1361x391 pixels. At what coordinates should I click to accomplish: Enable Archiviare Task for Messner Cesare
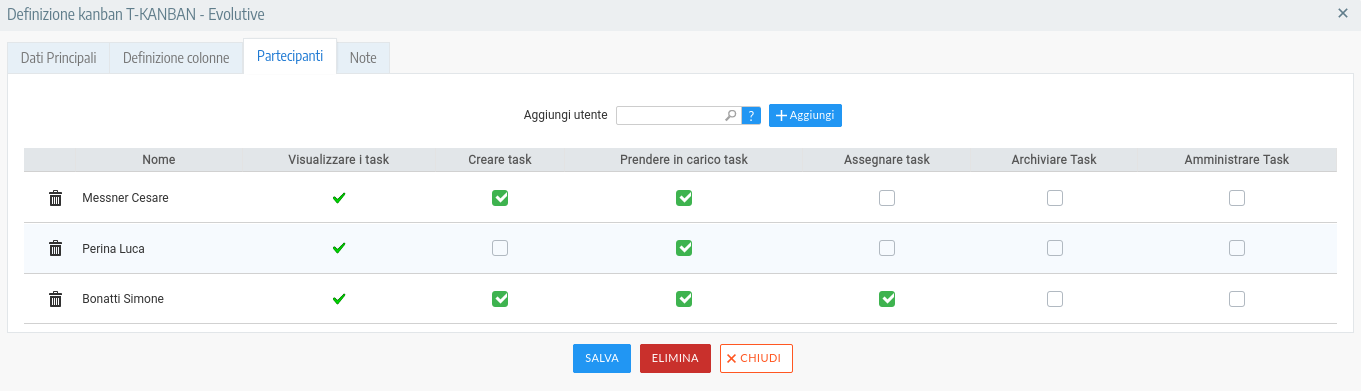(x=1055, y=198)
